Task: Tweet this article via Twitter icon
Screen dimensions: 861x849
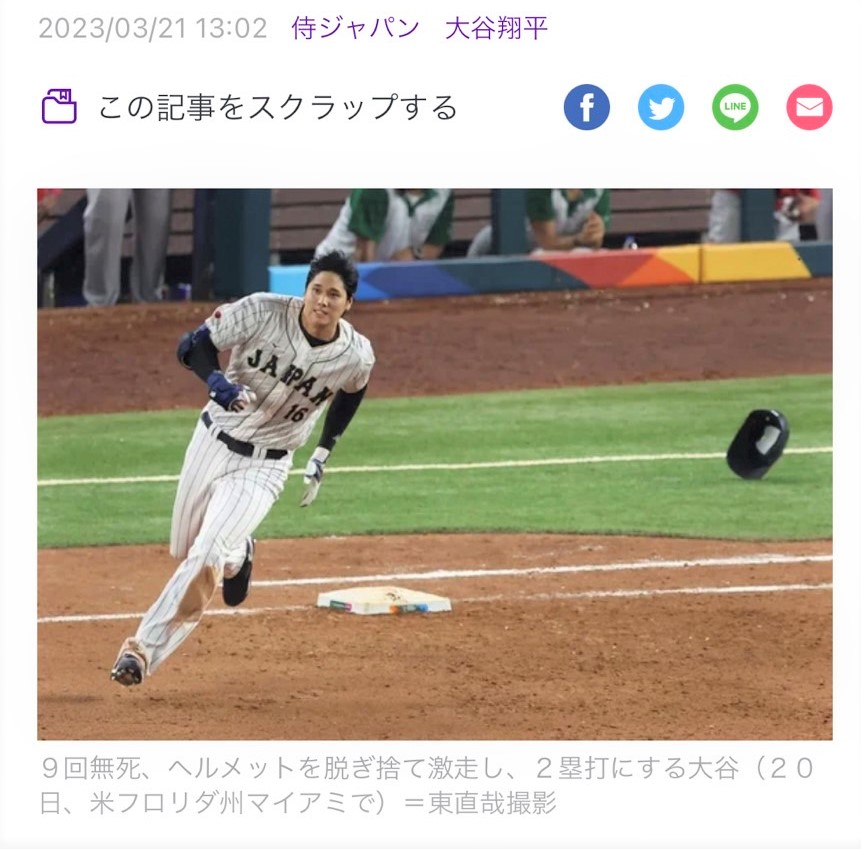Action: click(x=661, y=107)
